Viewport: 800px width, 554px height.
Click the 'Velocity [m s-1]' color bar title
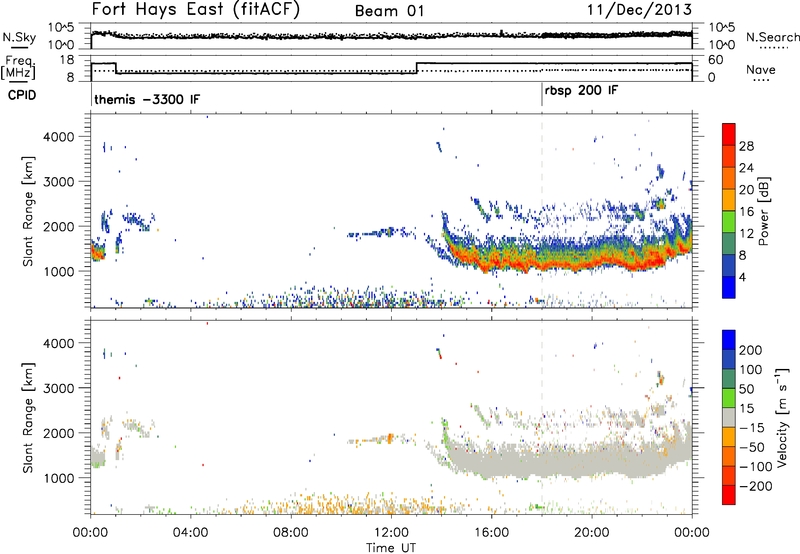(x=782, y=418)
